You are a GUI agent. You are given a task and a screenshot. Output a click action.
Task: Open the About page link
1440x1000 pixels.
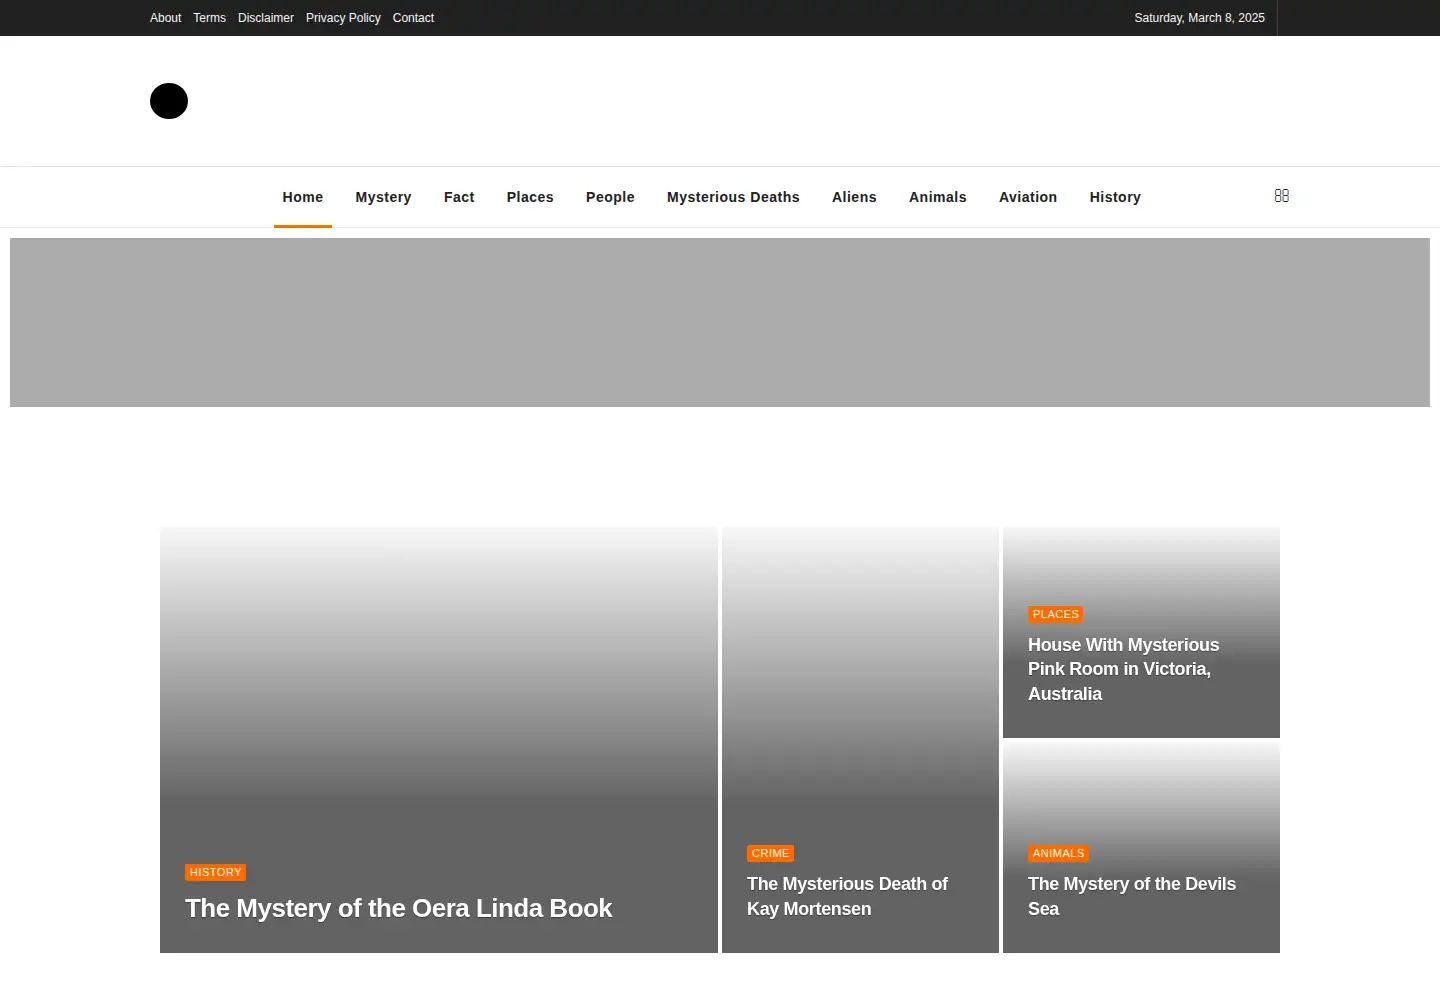pos(166,18)
